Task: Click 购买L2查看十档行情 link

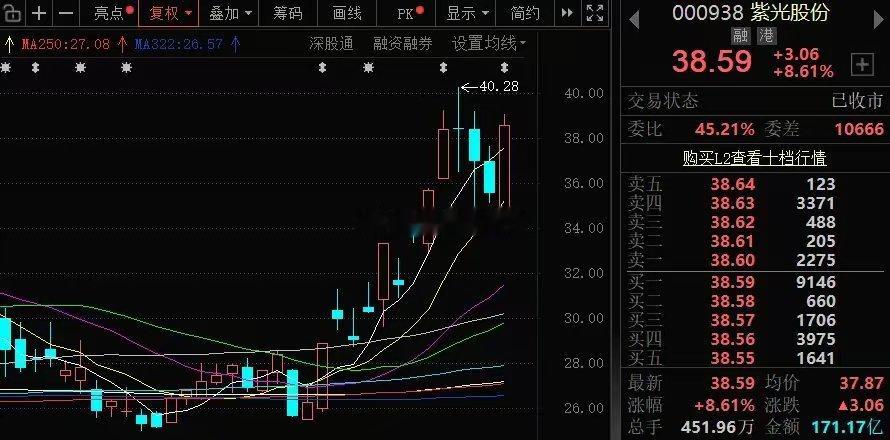Action: (754, 158)
